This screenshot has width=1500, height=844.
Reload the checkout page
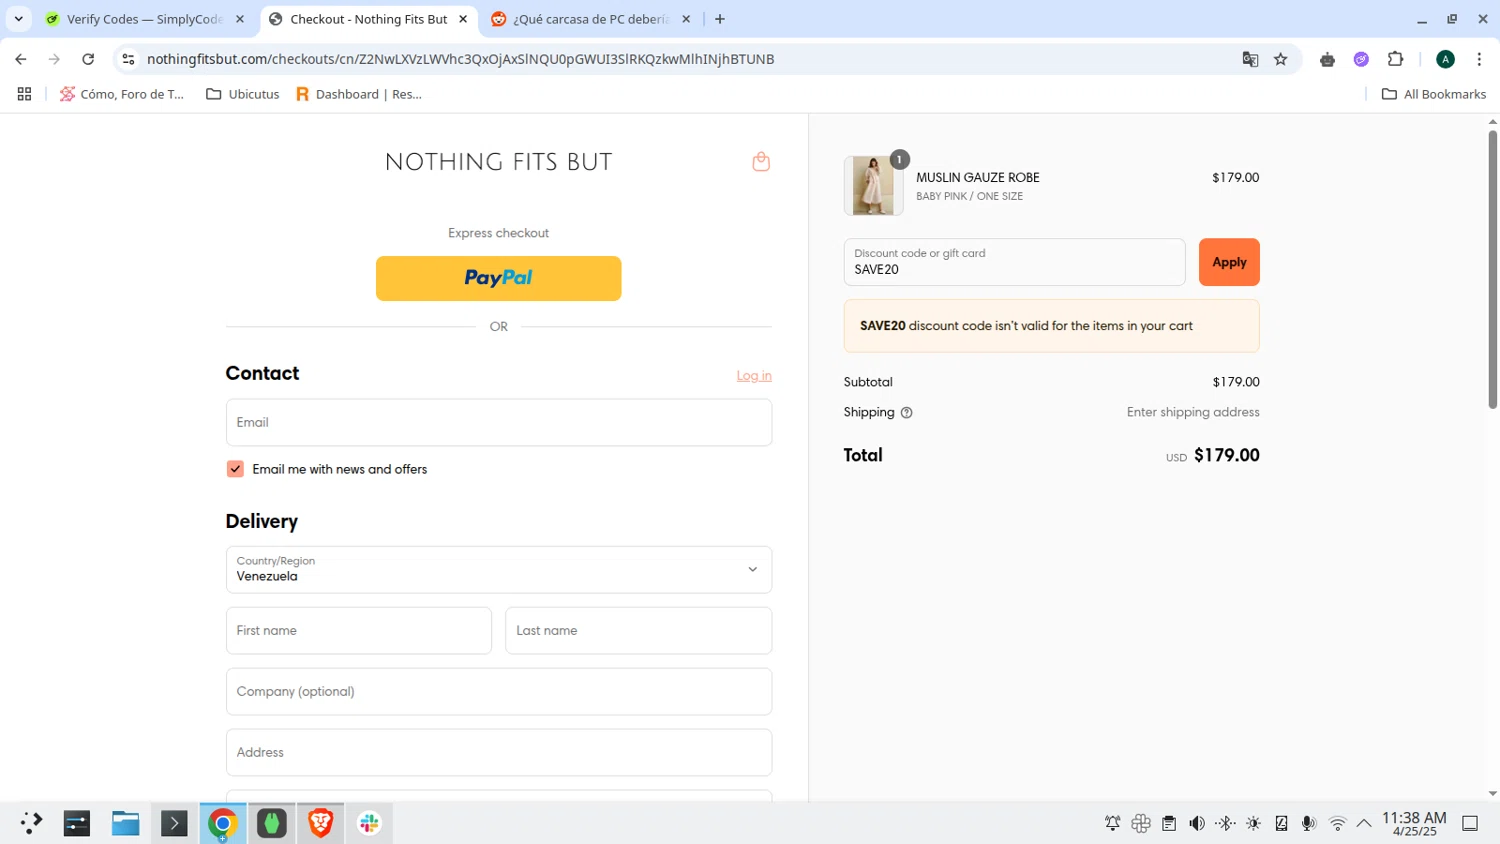click(88, 59)
